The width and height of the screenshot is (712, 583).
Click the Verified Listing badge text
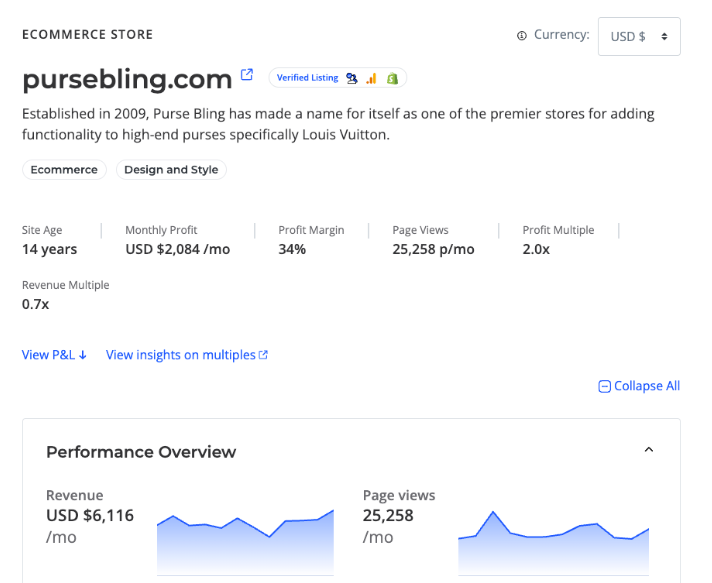point(307,78)
